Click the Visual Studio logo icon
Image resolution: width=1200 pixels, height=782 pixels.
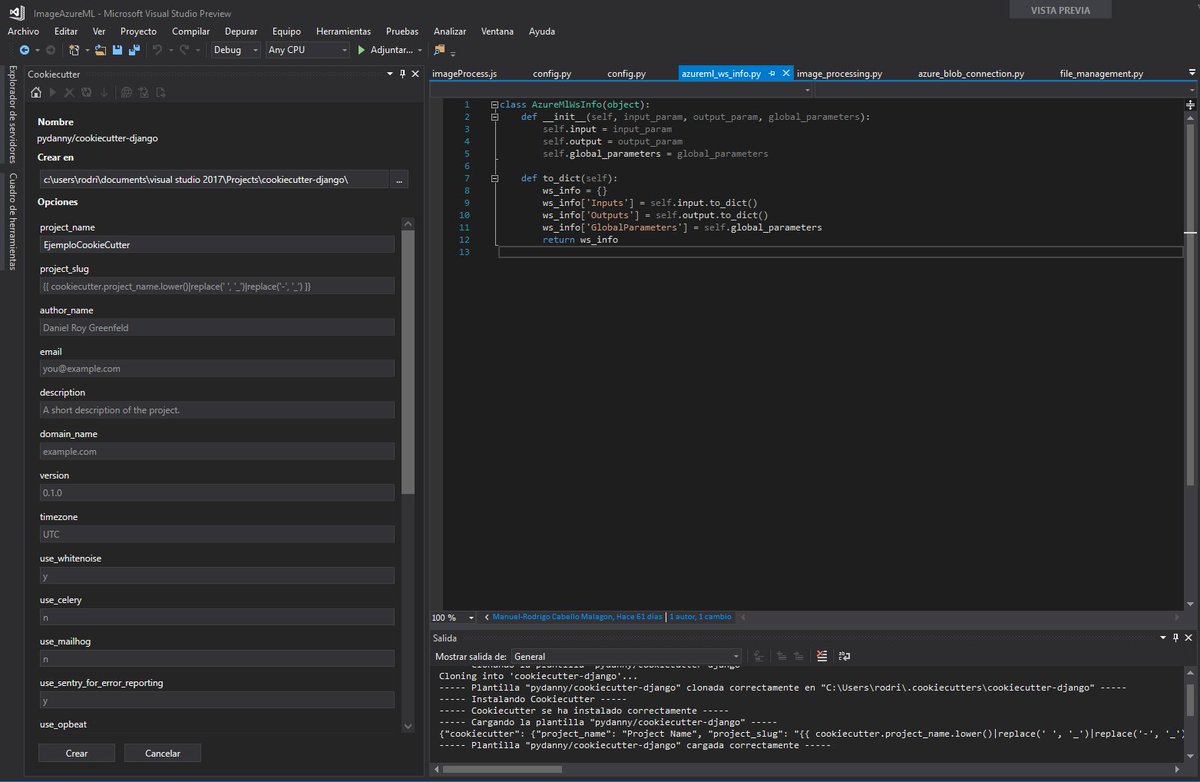pos(16,13)
